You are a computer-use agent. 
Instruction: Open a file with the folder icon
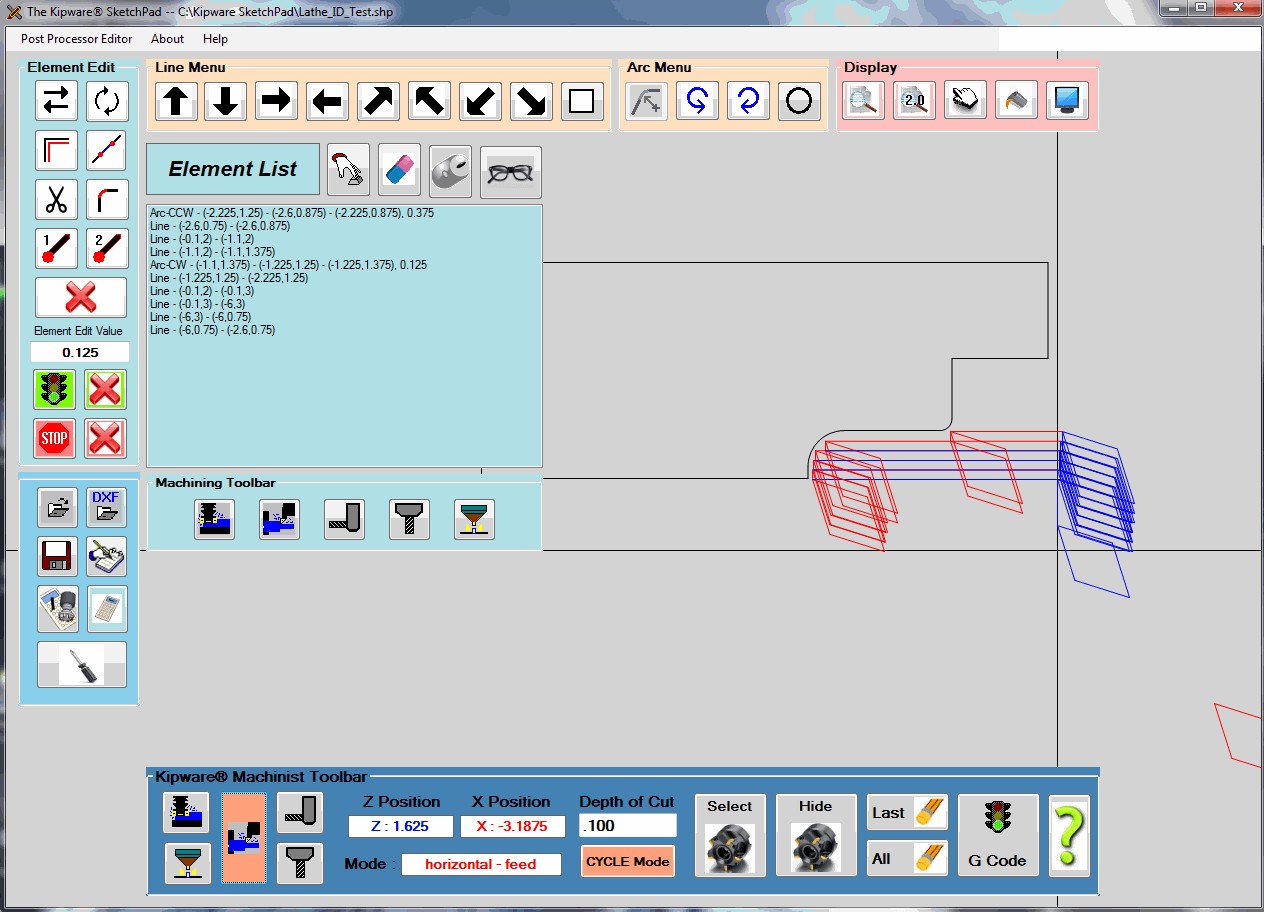58,507
